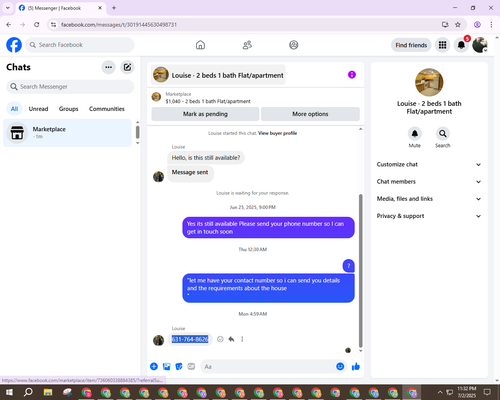Send a thumbs-up like
The height and width of the screenshot is (400, 500).
point(356,367)
